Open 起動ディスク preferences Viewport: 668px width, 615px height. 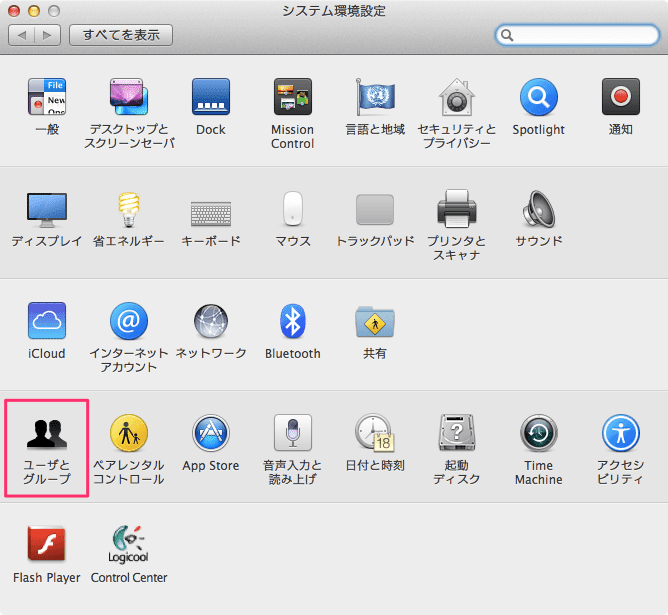pos(457,433)
